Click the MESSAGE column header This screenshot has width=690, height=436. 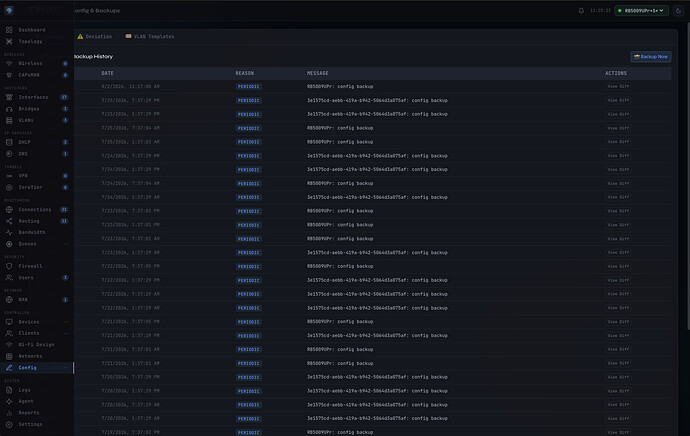click(318, 73)
